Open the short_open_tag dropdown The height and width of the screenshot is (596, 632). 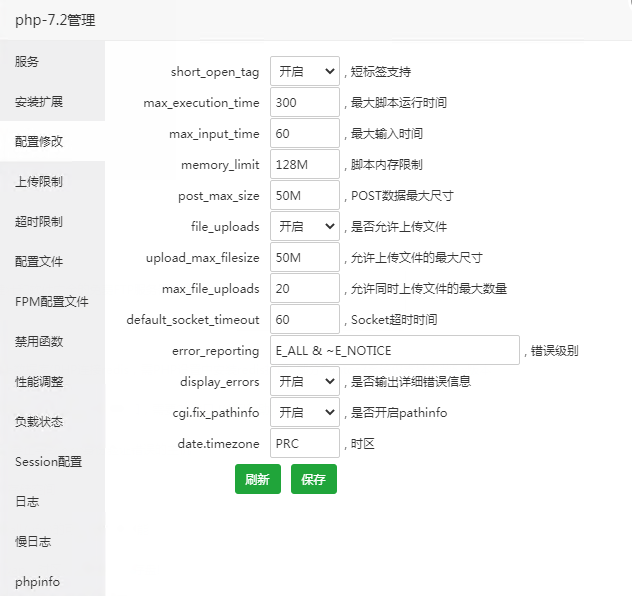point(304,71)
